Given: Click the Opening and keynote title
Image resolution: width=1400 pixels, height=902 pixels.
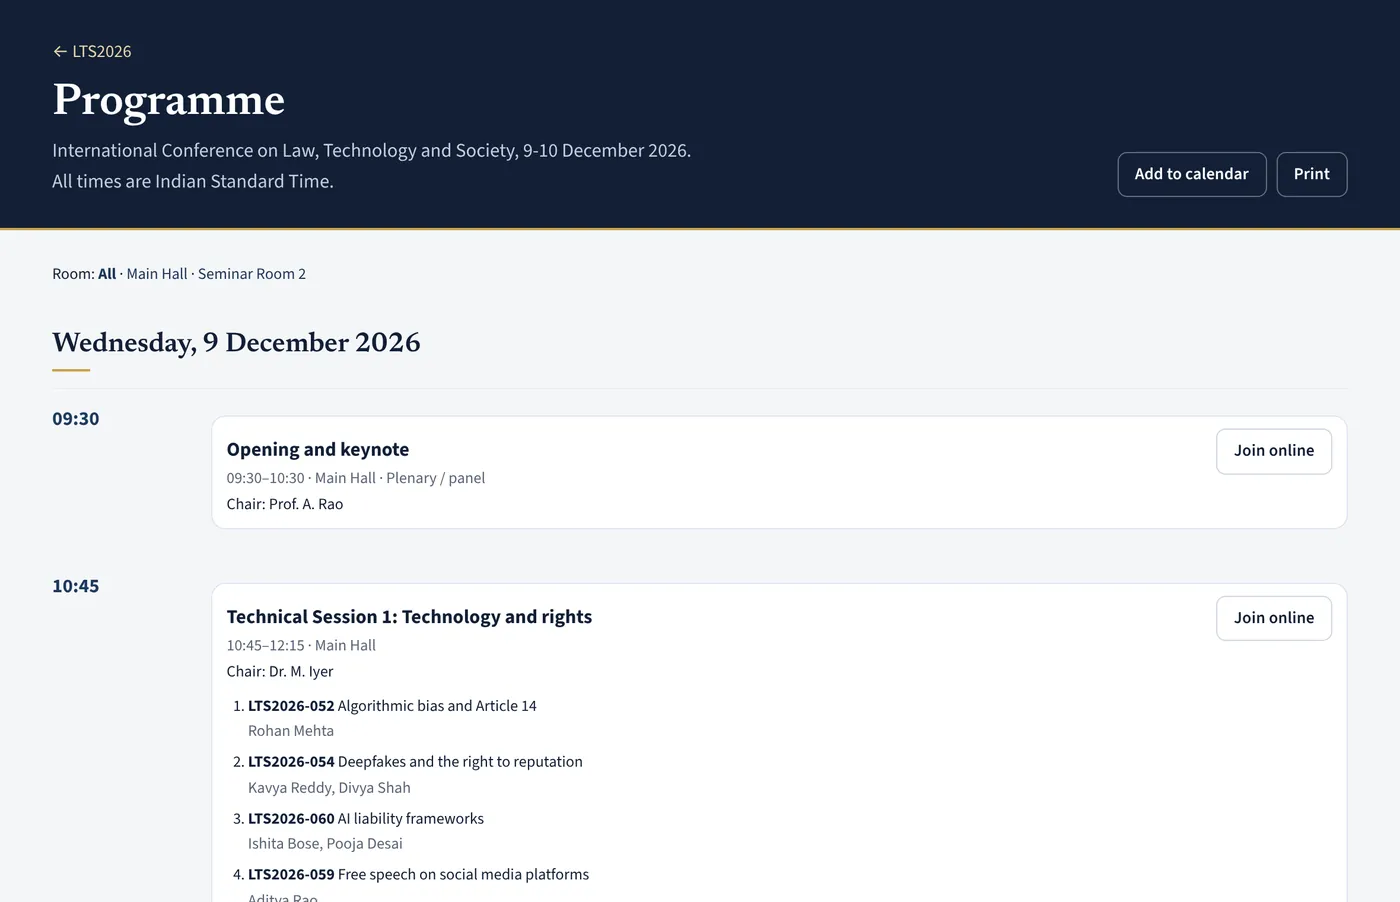Looking at the screenshot, I should click(318, 449).
